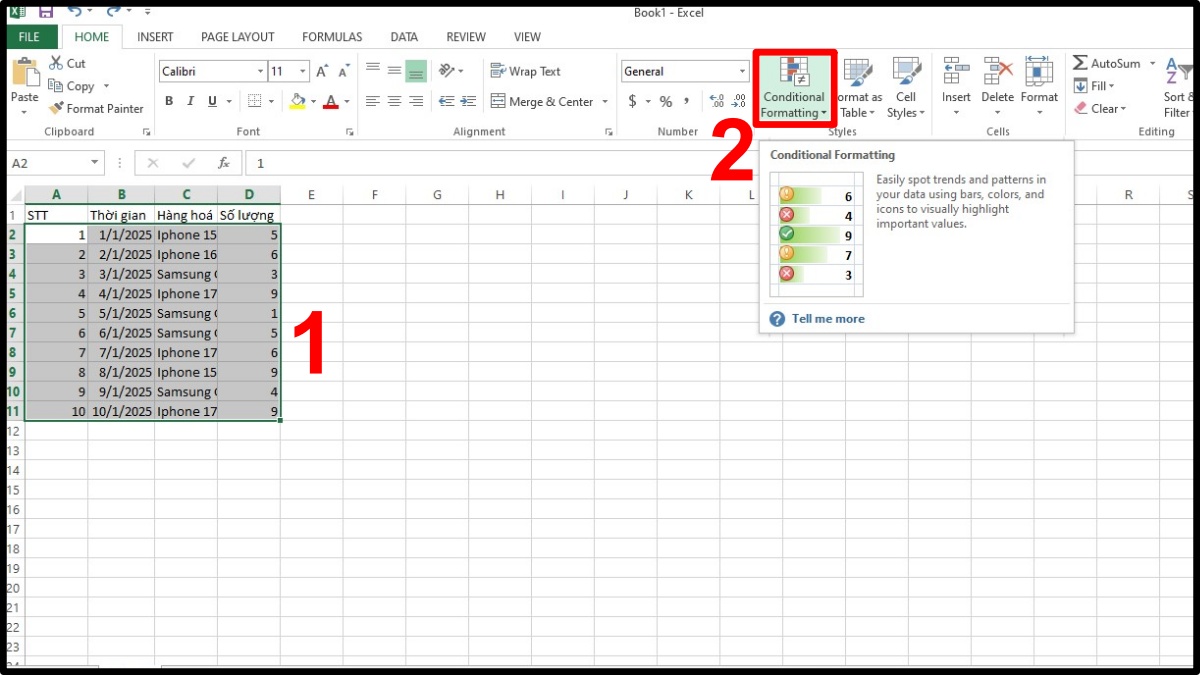
Task: Apply Percent Style
Action: coord(666,101)
